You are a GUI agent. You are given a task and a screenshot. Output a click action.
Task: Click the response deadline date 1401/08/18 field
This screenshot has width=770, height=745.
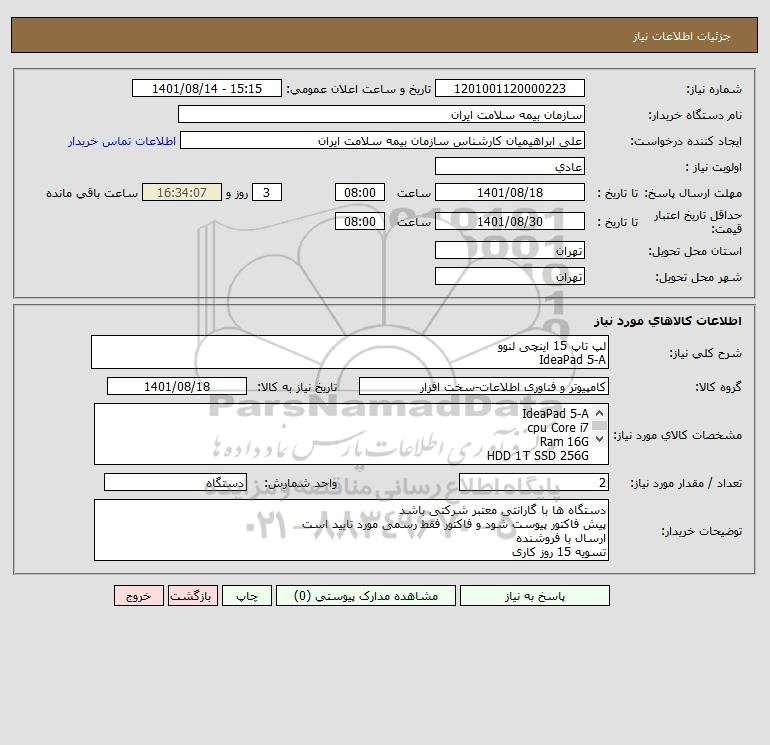pyautogui.click(x=510, y=193)
